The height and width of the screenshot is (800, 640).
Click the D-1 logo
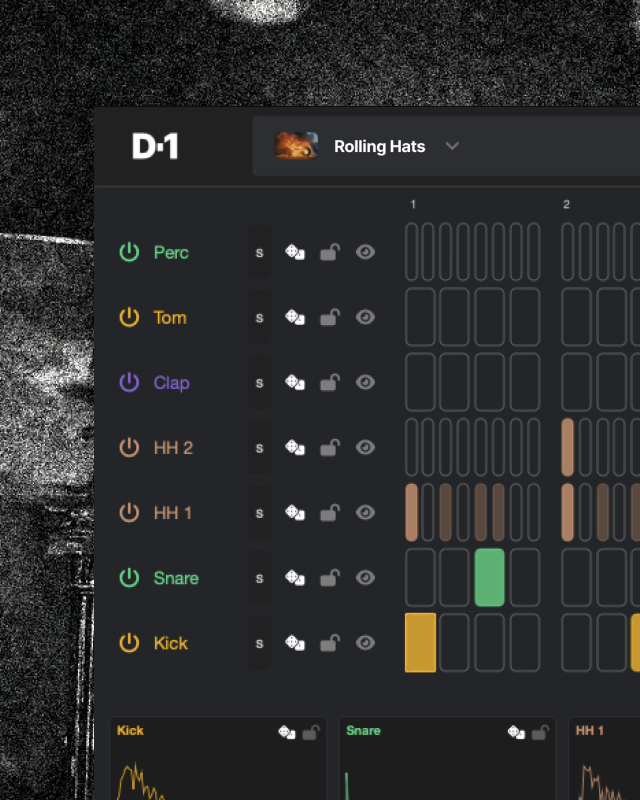[155, 147]
